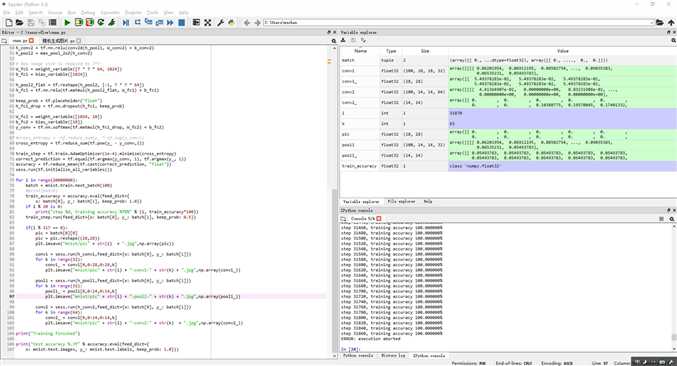Click highlighted code line 97 in editor
Viewport: 677px width, 366px height.
tap(171, 297)
